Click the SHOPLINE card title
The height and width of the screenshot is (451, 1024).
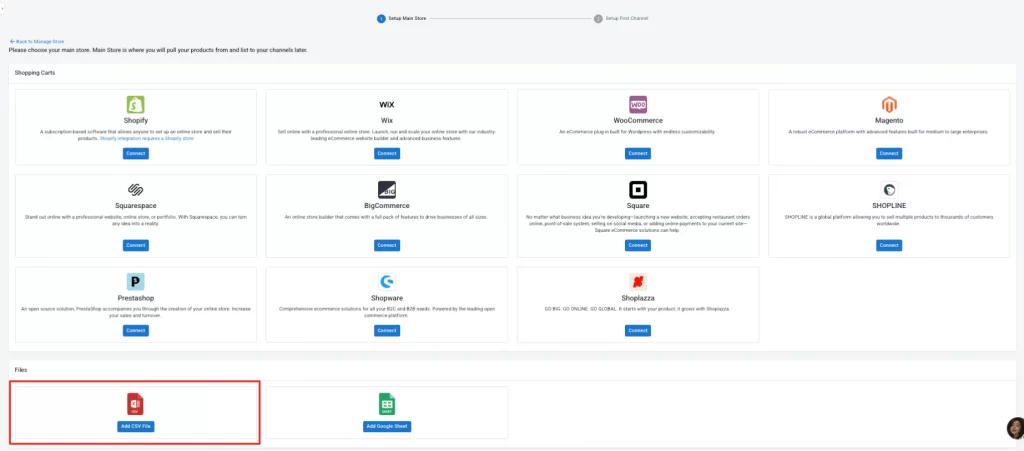(x=889, y=206)
